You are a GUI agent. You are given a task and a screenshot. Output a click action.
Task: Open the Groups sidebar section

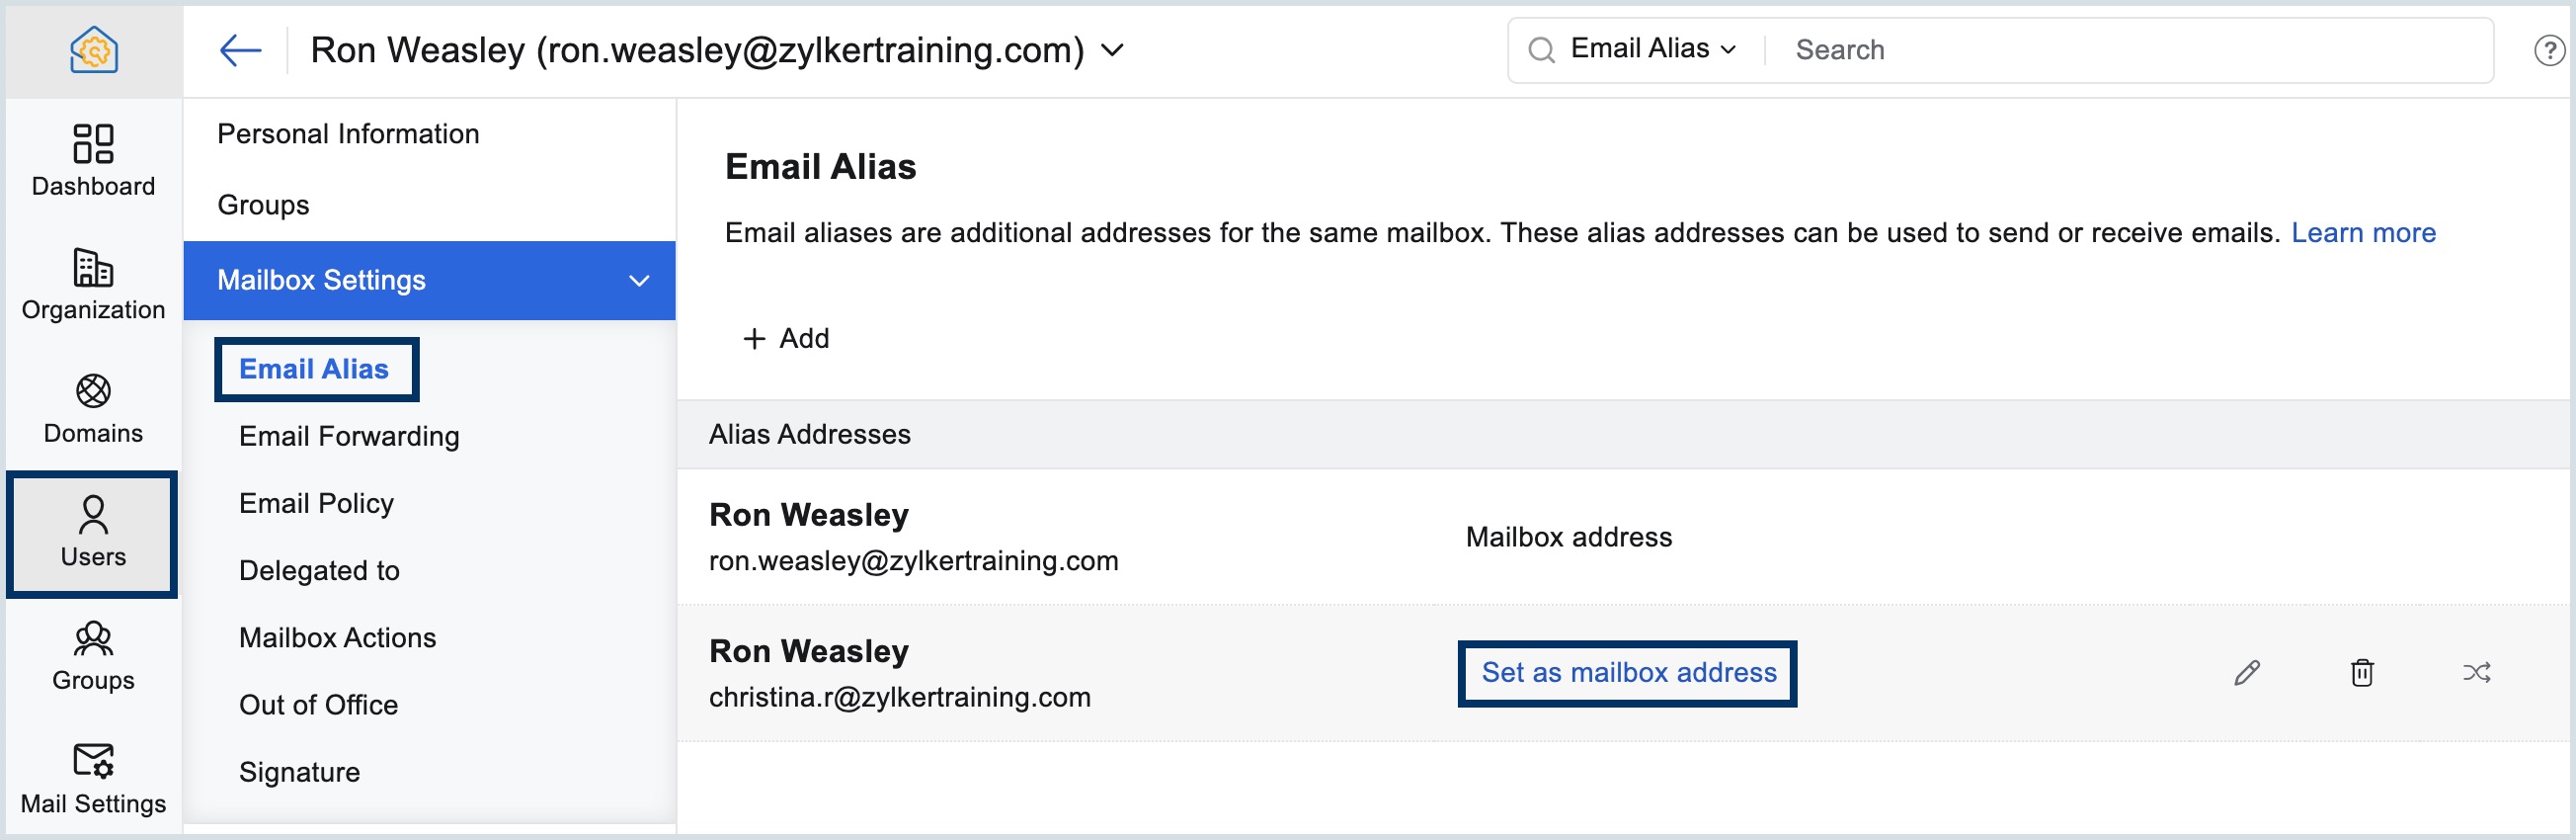92,655
